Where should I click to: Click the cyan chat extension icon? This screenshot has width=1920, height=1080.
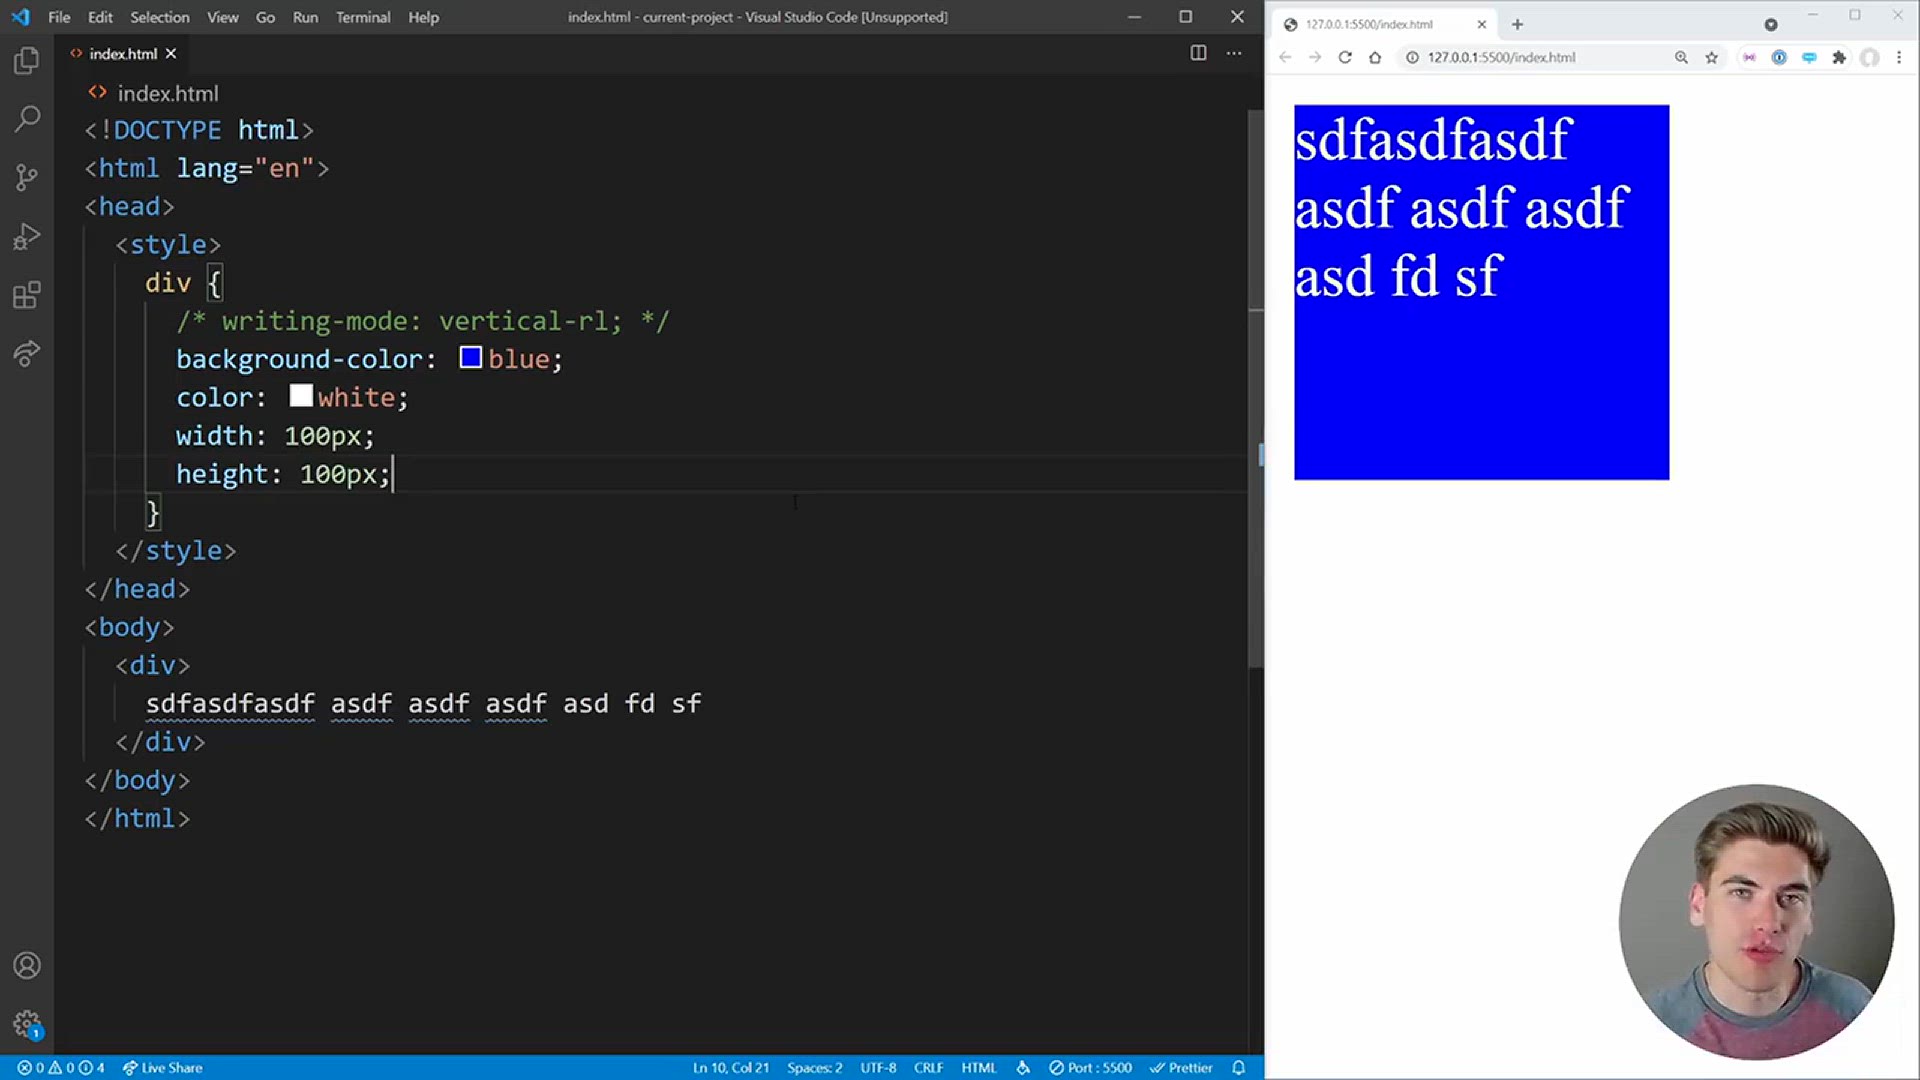[1809, 57]
